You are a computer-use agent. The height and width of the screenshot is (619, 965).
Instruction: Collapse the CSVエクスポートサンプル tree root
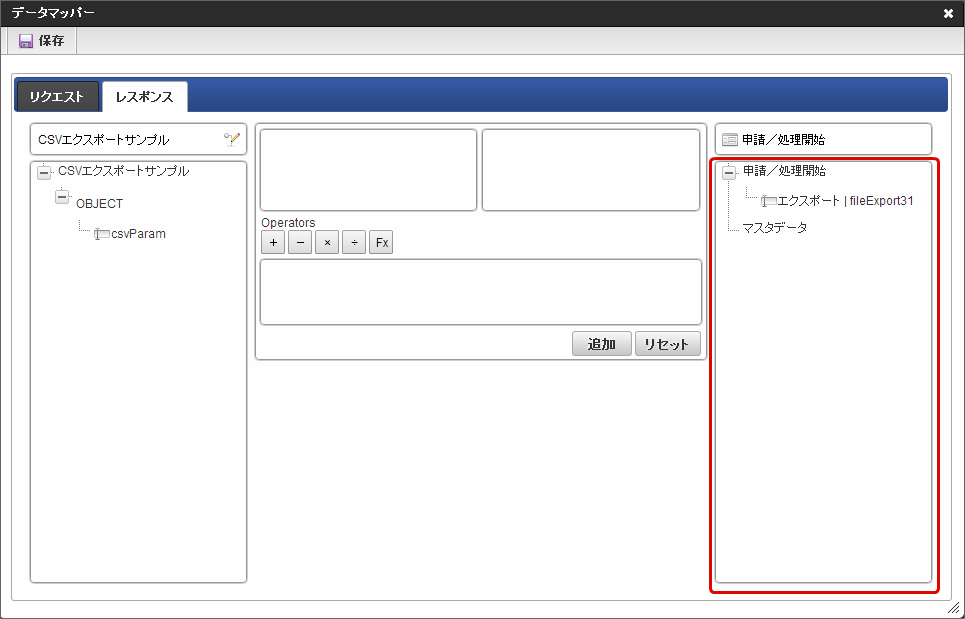pos(44,172)
